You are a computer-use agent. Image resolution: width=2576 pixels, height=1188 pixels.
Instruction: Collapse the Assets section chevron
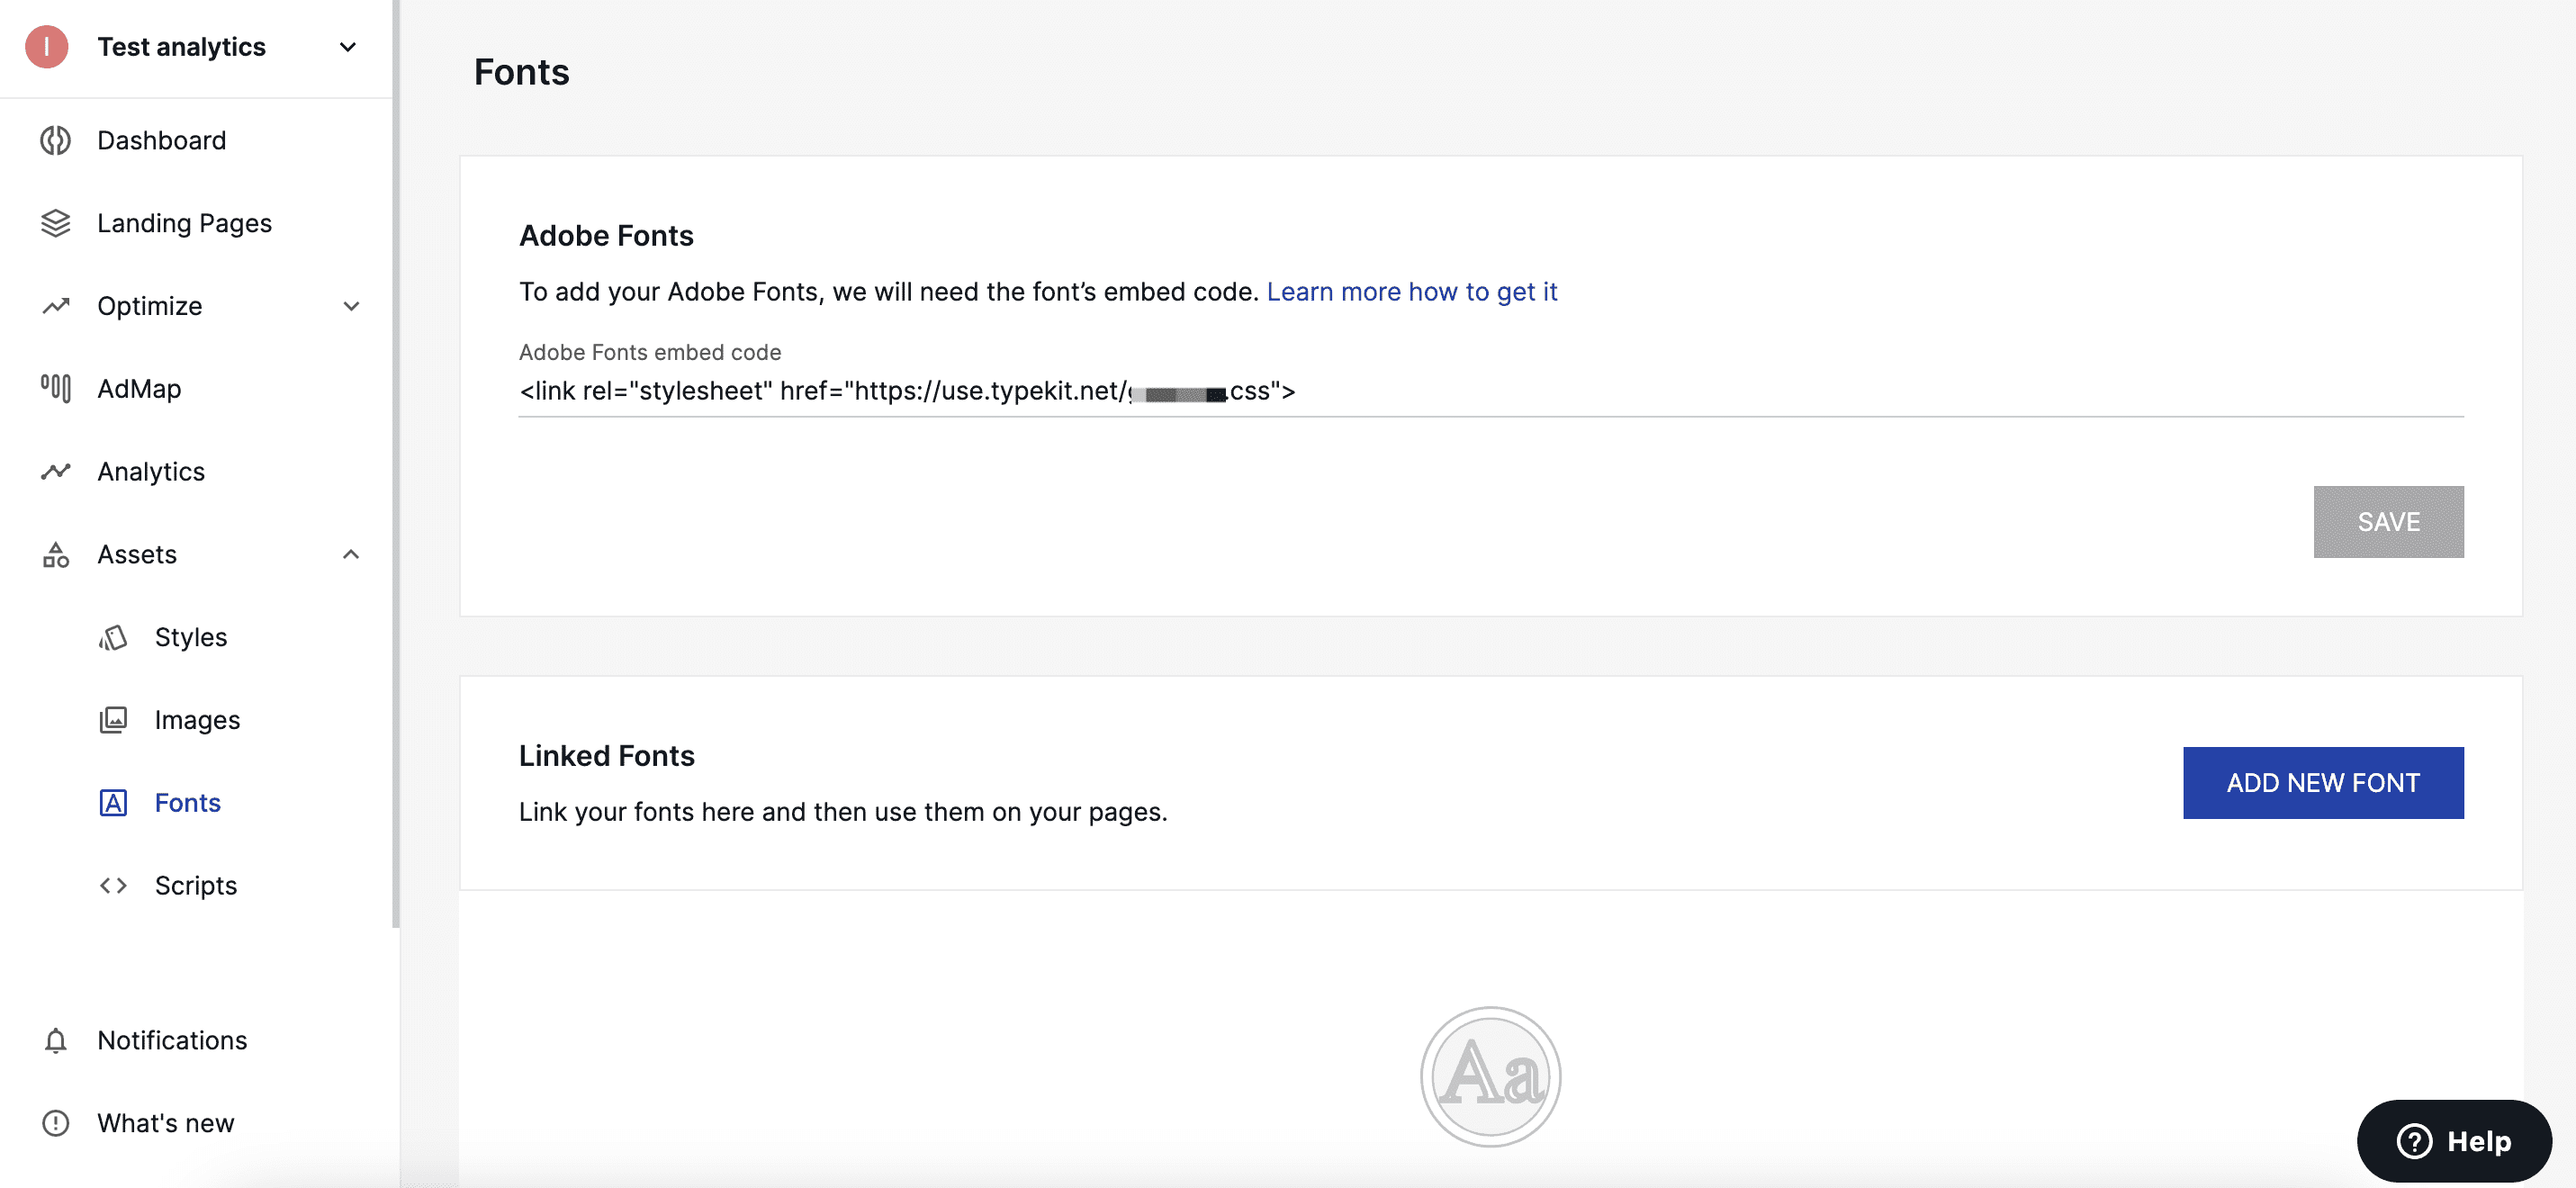[x=351, y=554]
